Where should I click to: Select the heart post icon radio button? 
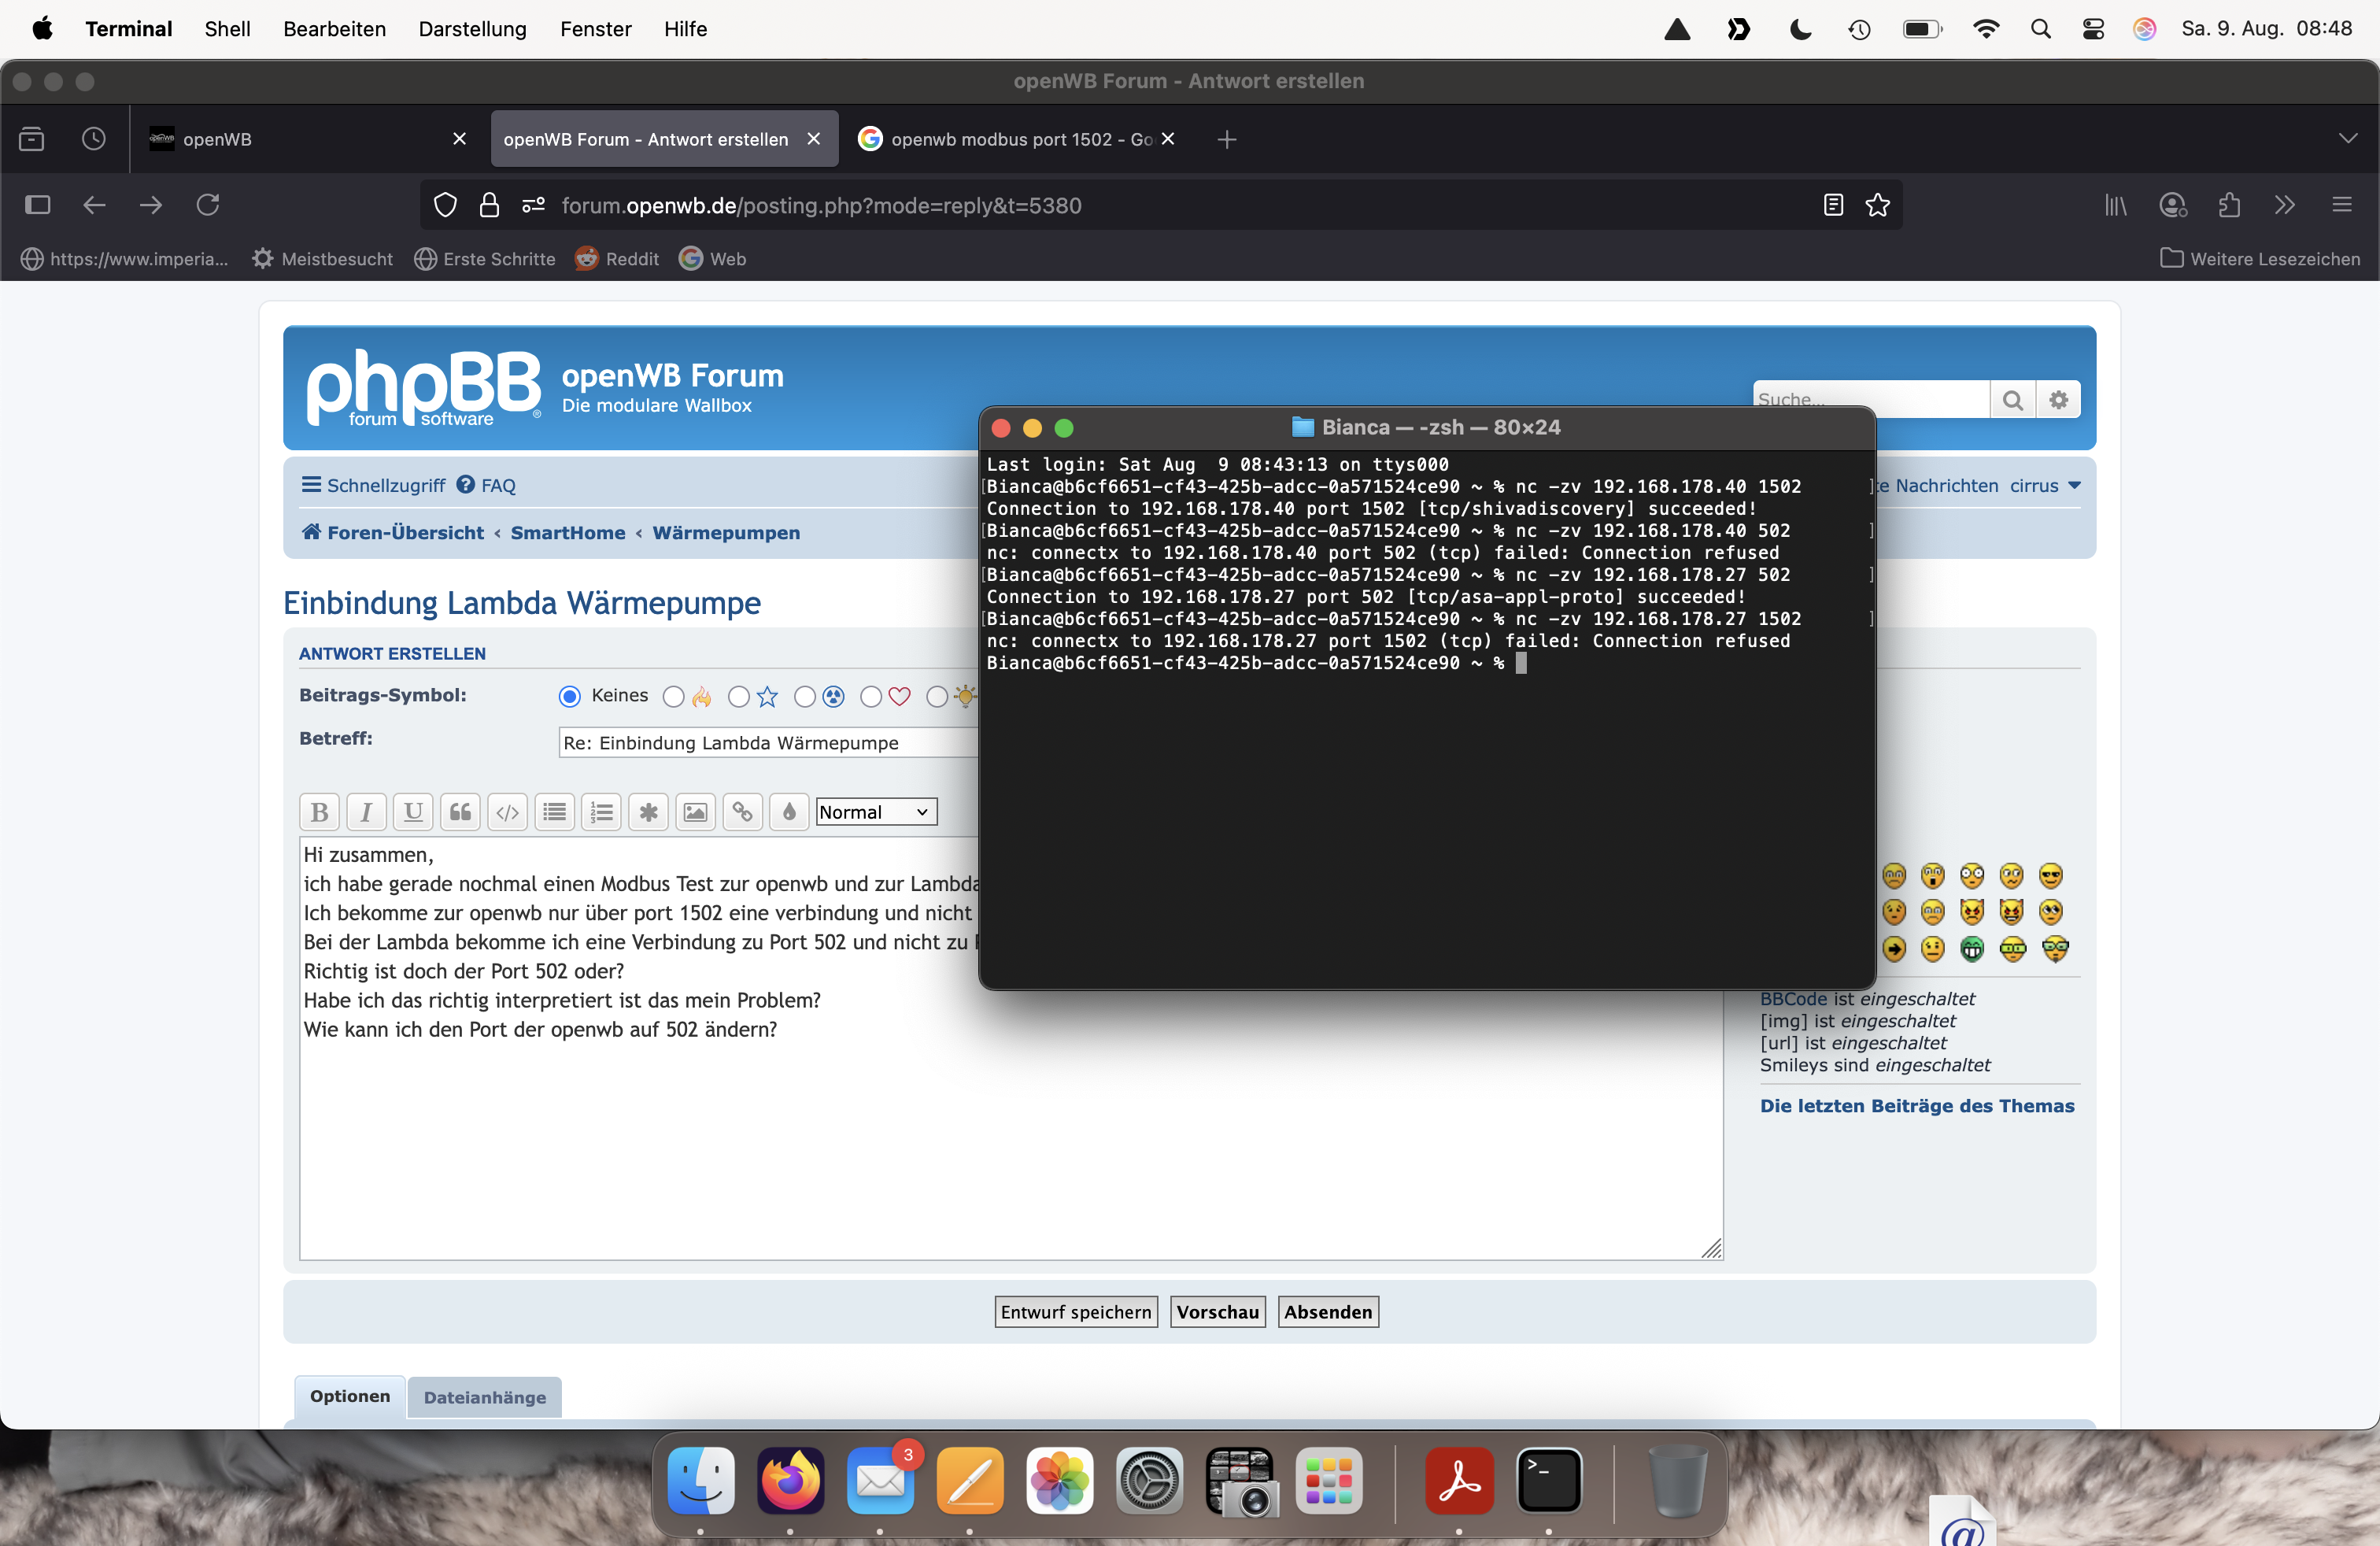pos(871,697)
